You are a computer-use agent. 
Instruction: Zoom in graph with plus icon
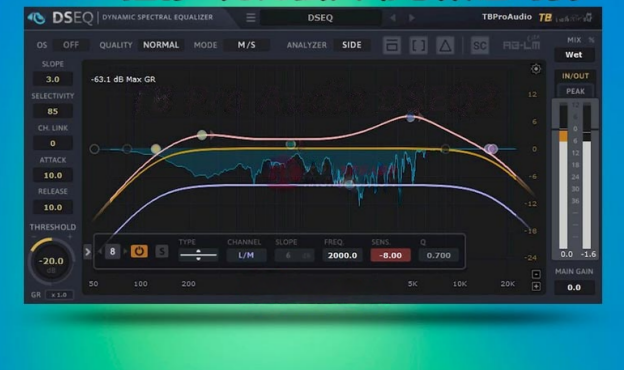536,286
